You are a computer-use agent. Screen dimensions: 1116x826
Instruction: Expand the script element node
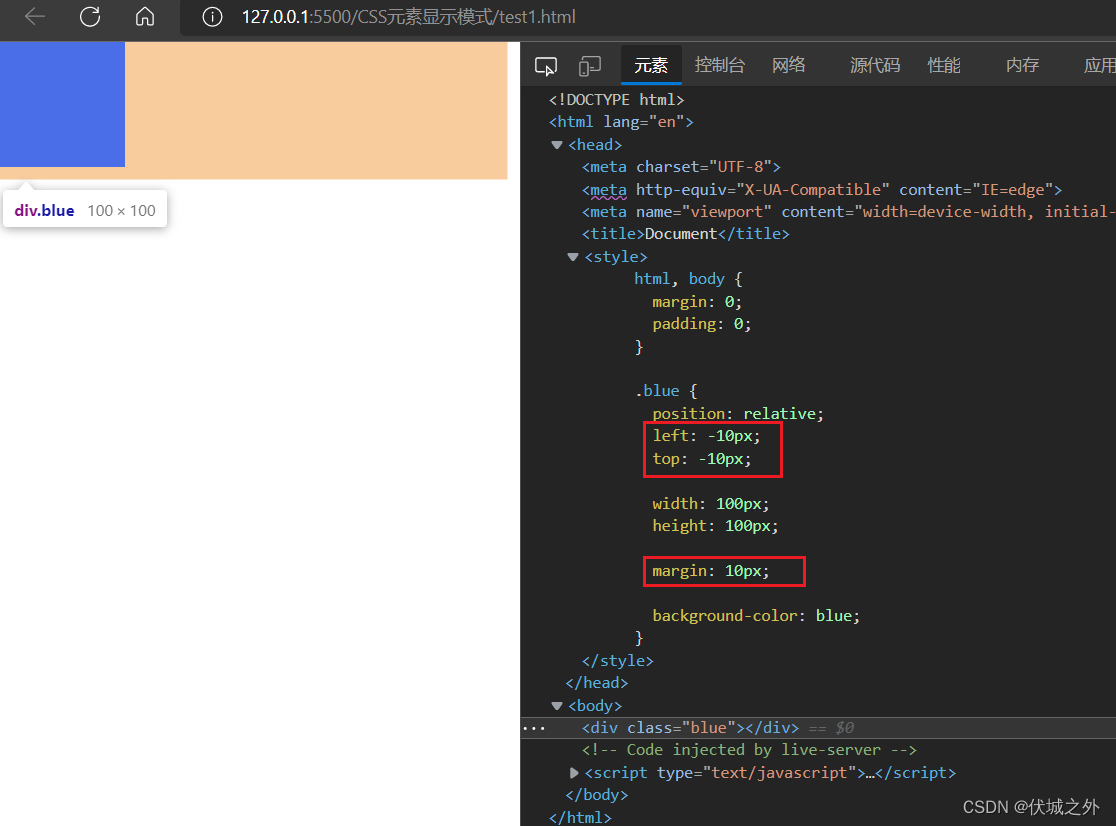(574, 773)
